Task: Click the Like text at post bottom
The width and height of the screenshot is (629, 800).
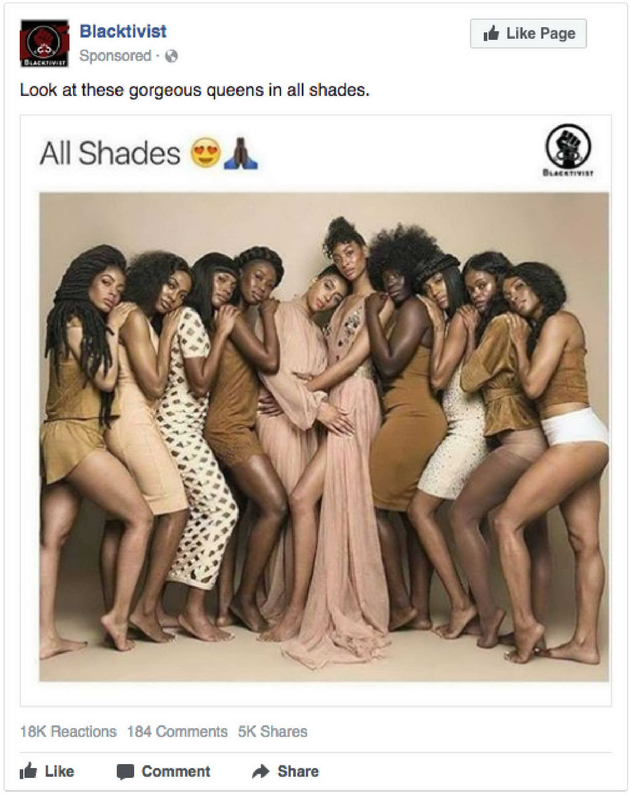Action: [59, 771]
